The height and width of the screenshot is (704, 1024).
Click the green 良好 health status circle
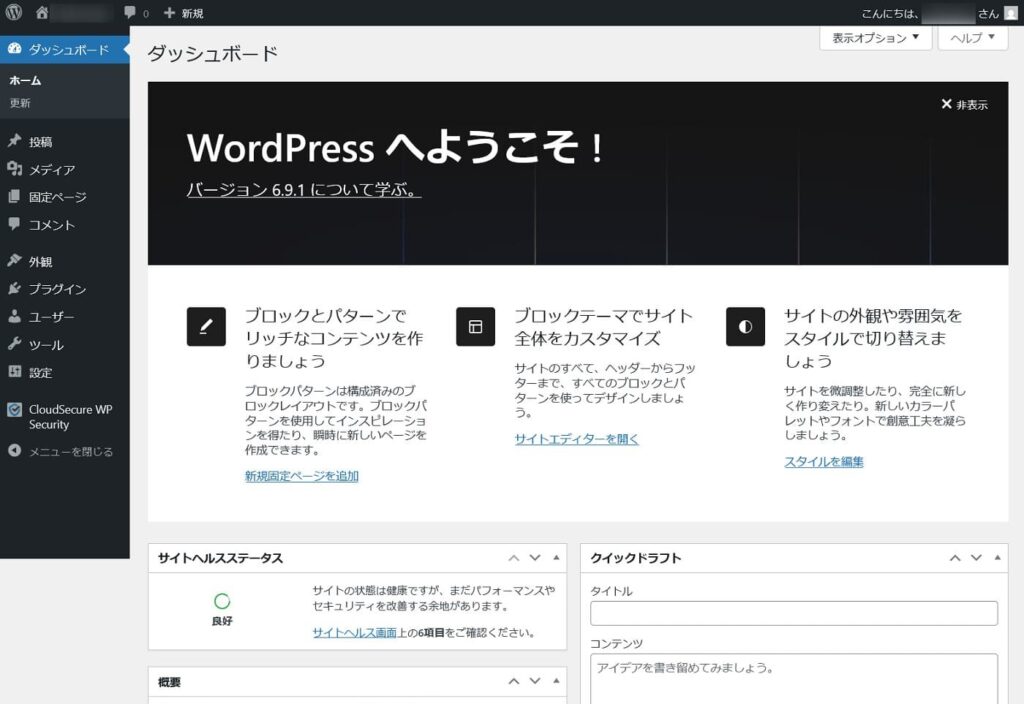(x=222, y=601)
